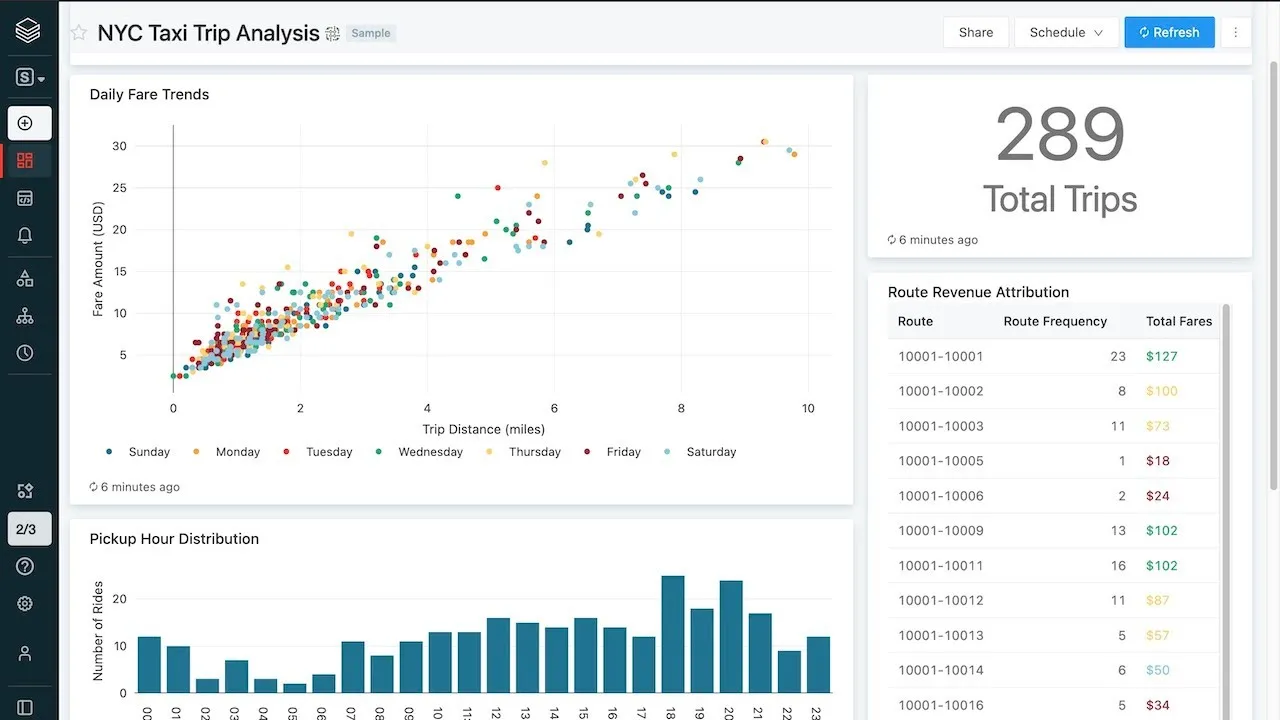The image size is (1280, 720).
Task: Click the 289 Total Trips counter
Action: pos(1060,135)
